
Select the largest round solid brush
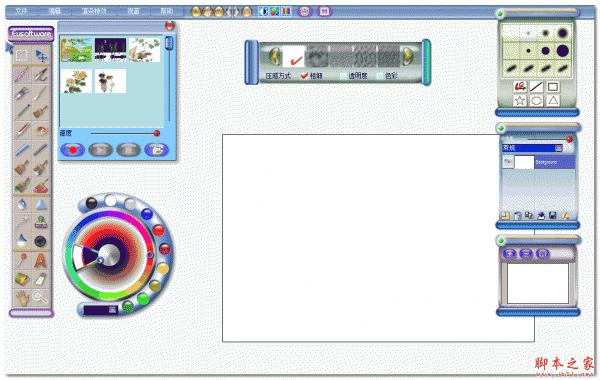[x=562, y=51]
